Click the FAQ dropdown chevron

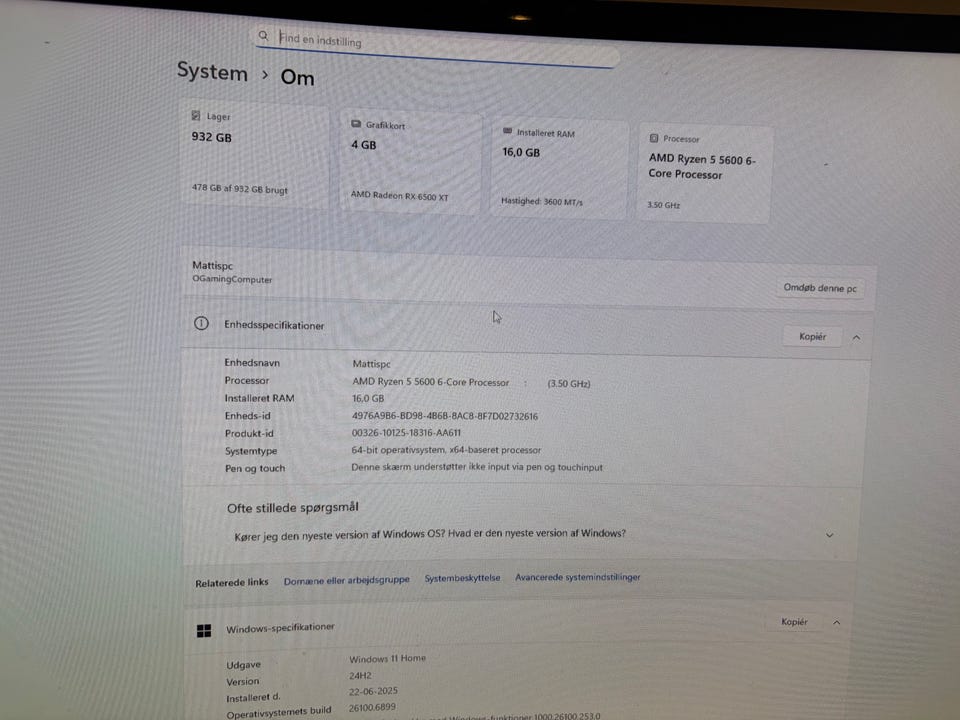(830, 535)
